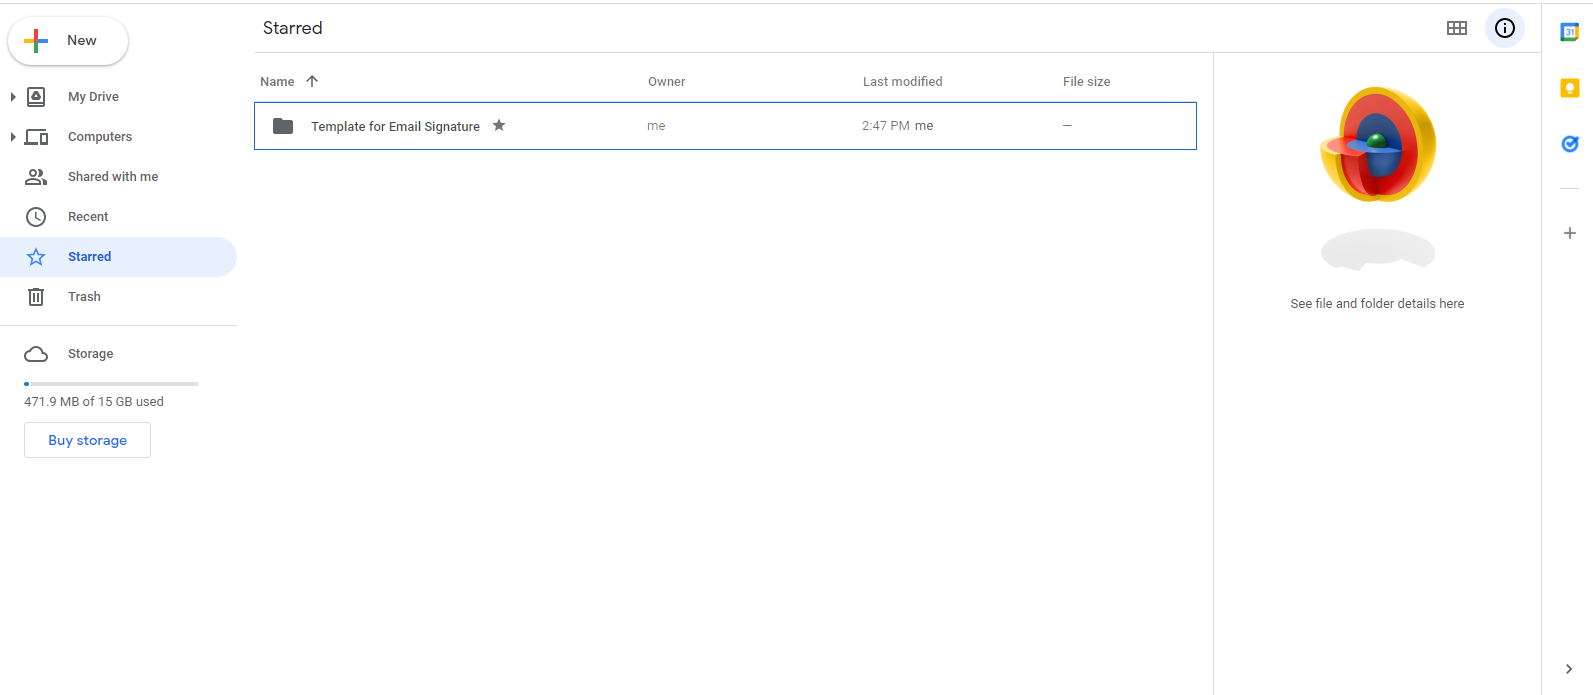Click the New button
This screenshot has width=1593, height=695.
(x=68, y=41)
